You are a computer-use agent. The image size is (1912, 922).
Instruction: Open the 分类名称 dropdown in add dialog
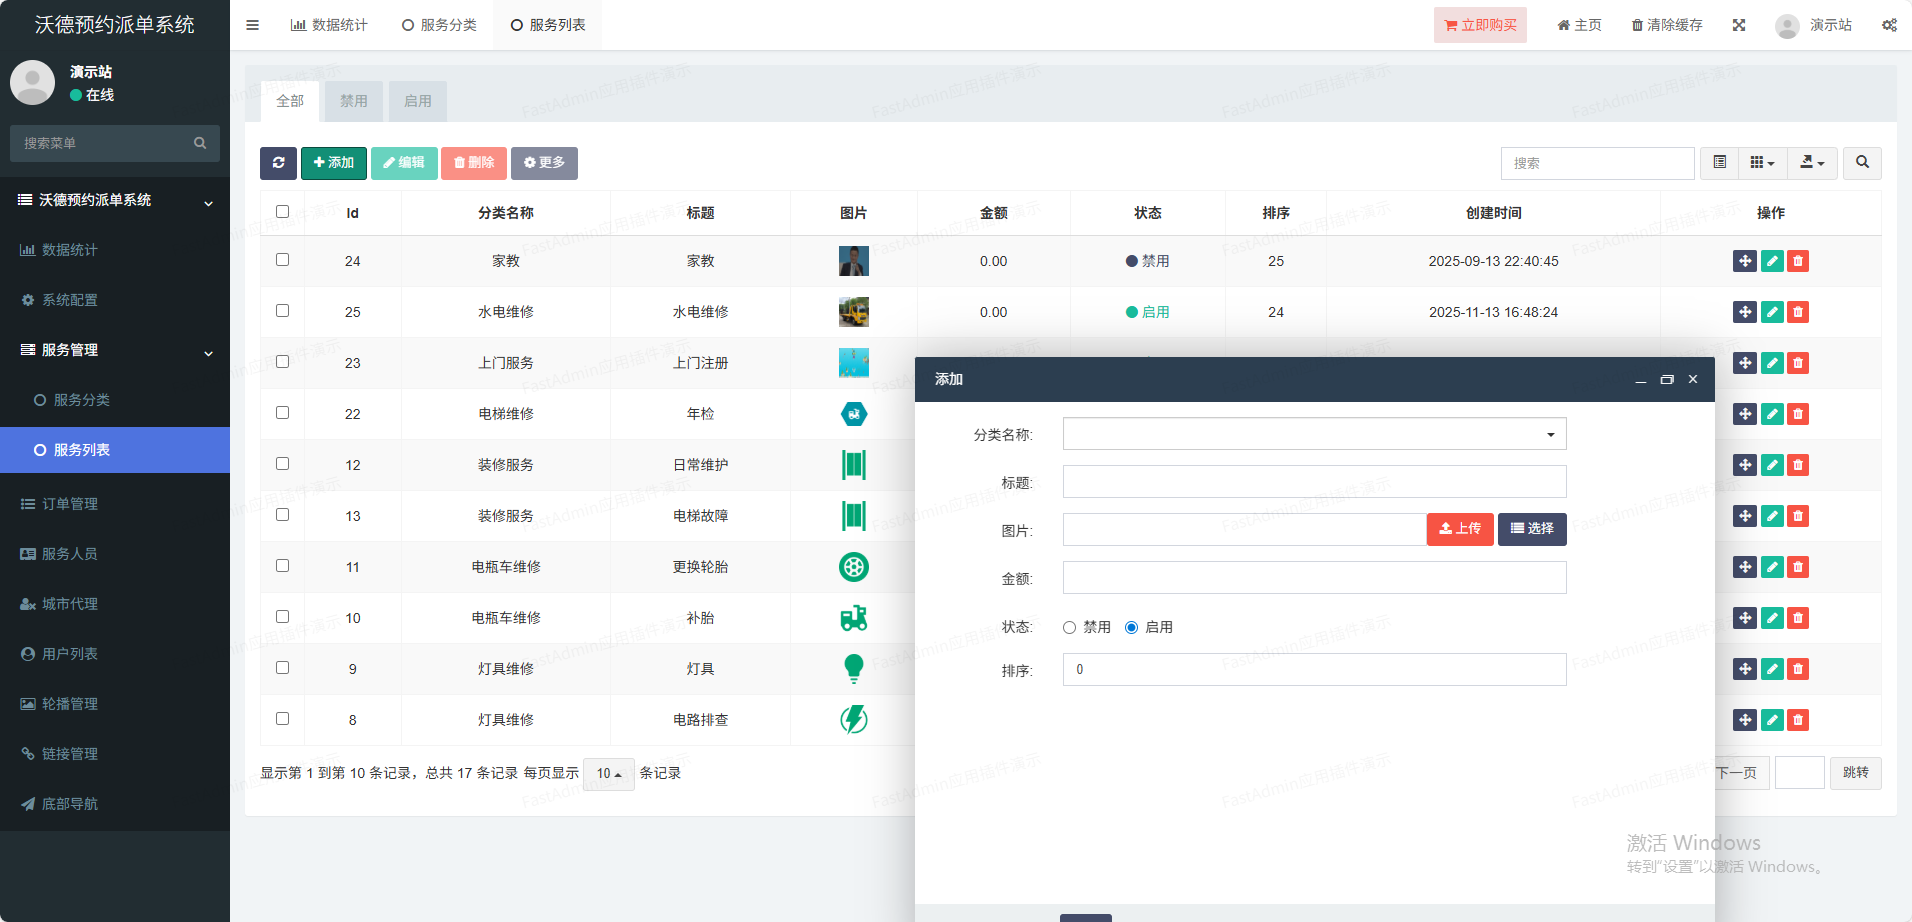click(x=1314, y=434)
